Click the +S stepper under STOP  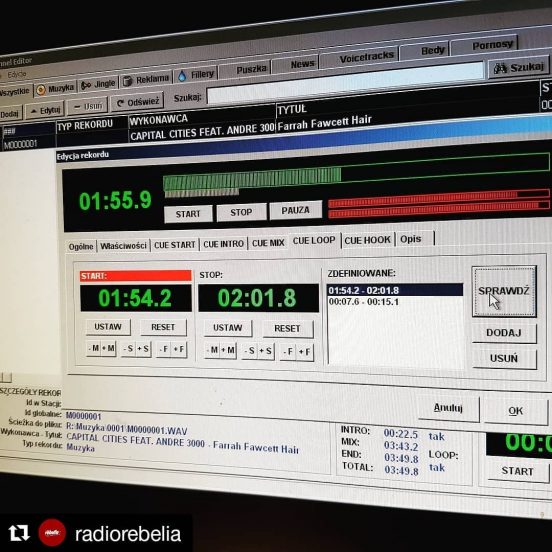[266, 351]
